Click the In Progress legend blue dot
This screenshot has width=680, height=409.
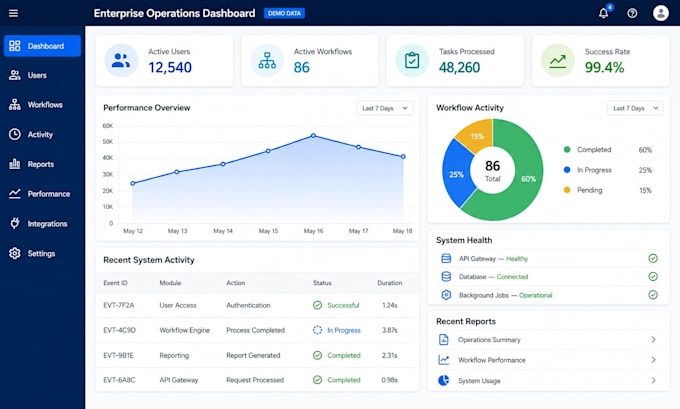coord(567,170)
